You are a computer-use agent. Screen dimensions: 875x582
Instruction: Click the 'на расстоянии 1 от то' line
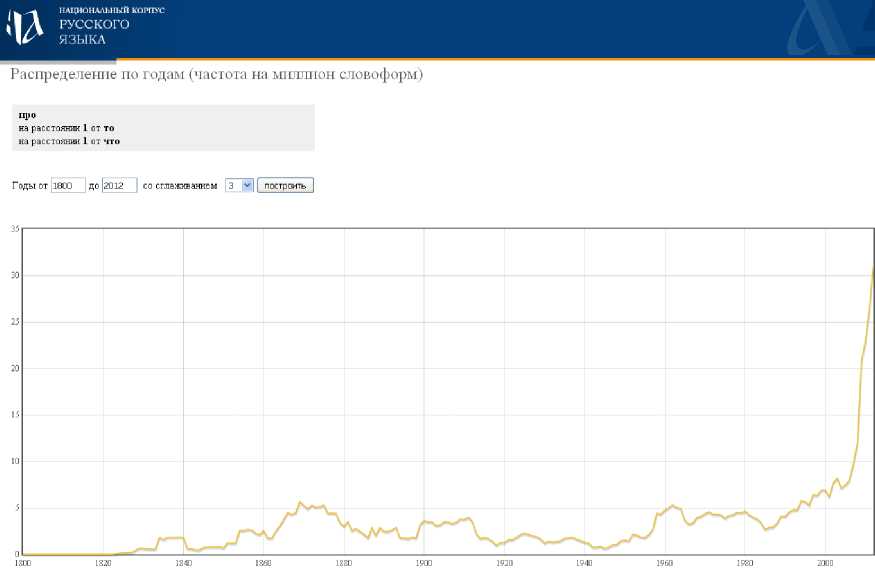pyautogui.click(x=66, y=128)
